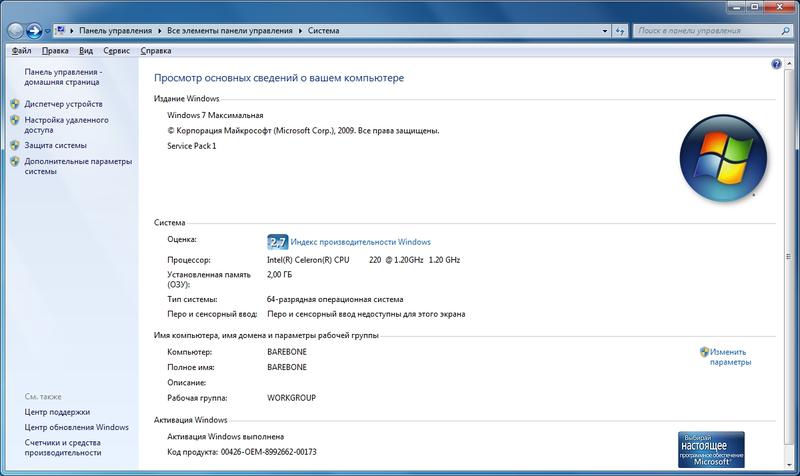Open the Сервис menu
This screenshot has height=476, width=800.
pos(116,51)
